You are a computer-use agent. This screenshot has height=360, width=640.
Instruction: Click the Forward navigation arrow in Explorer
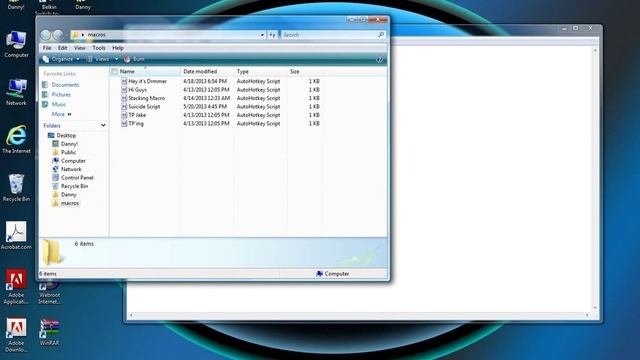pyautogui.click(x=58, y=35)
